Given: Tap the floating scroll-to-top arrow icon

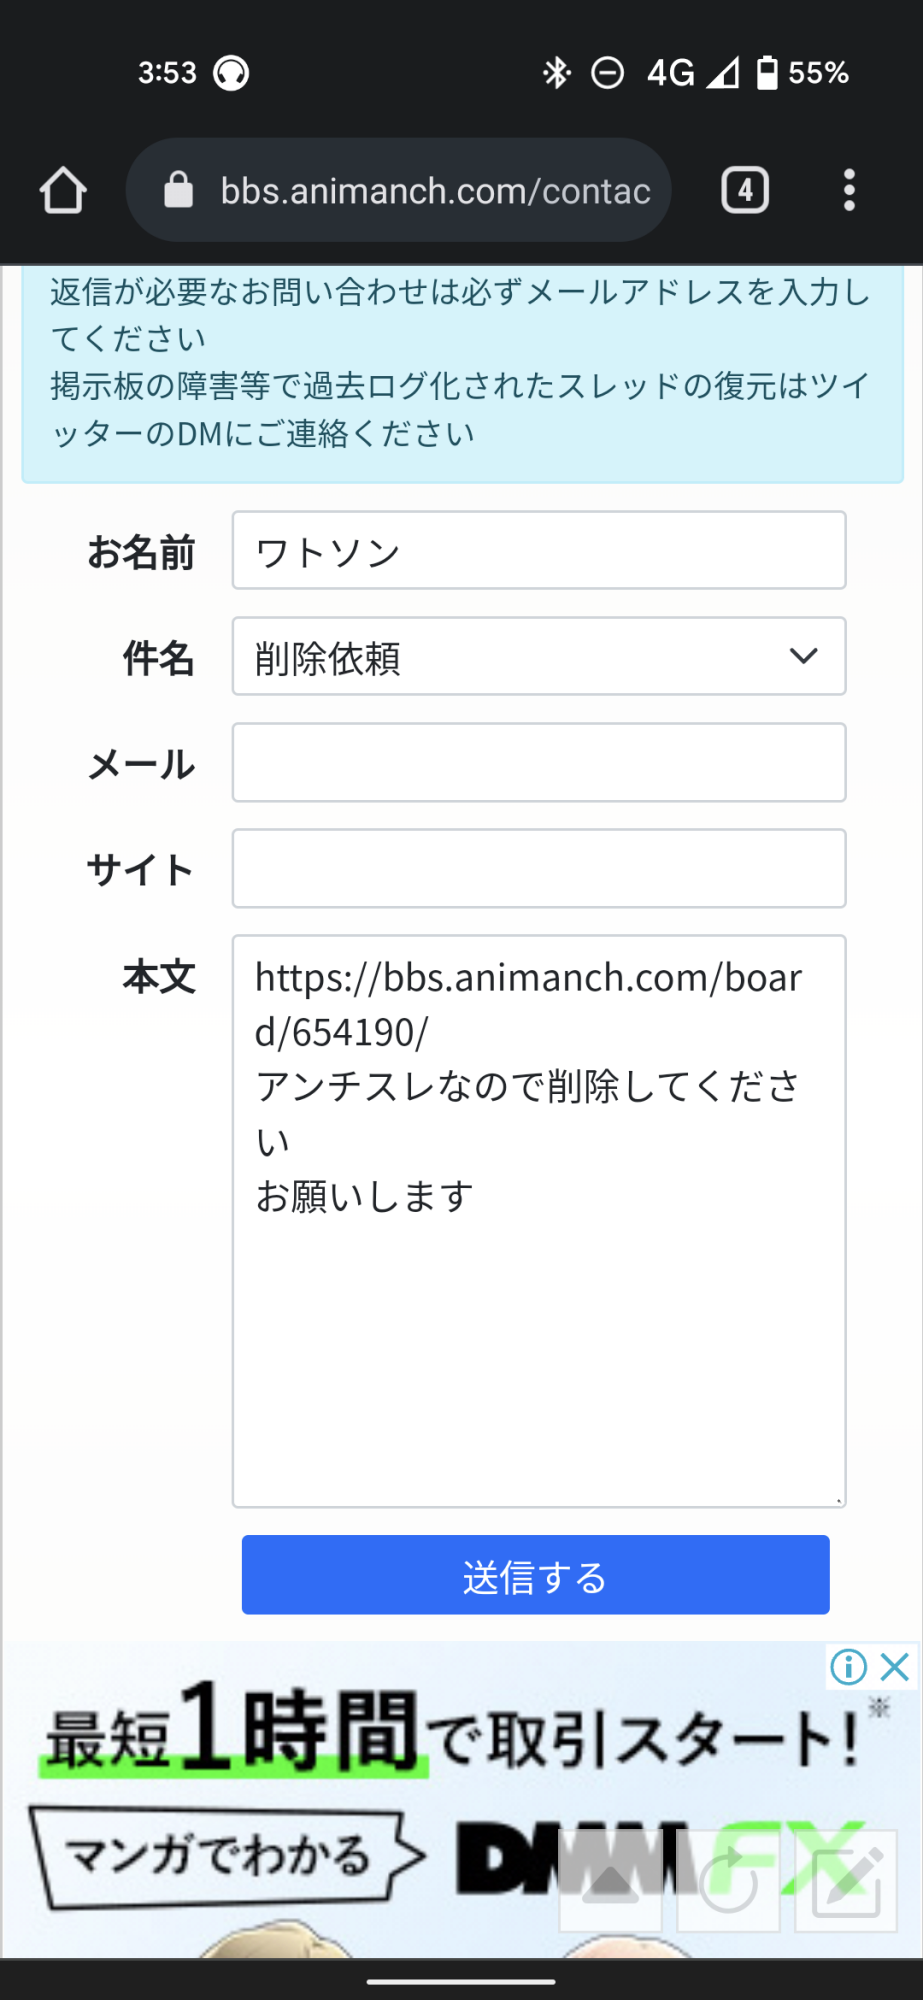Looking at the screenshot, I should (x=611, y=1881).
